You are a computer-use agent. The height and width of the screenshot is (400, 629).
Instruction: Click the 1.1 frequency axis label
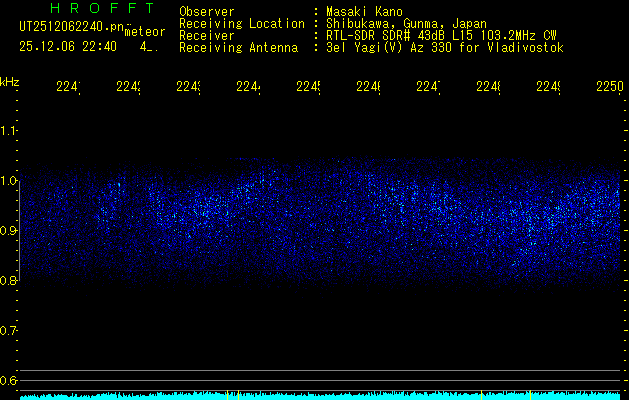tap(8, 131)
